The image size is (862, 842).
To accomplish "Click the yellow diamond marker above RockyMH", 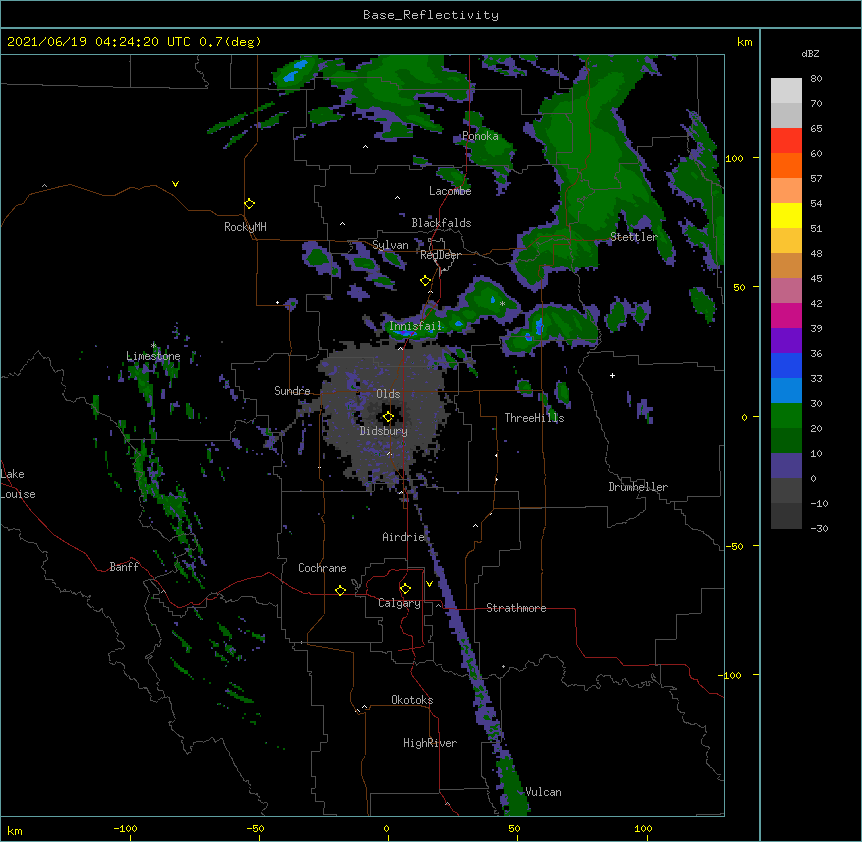I will click(x=250, y=204).
